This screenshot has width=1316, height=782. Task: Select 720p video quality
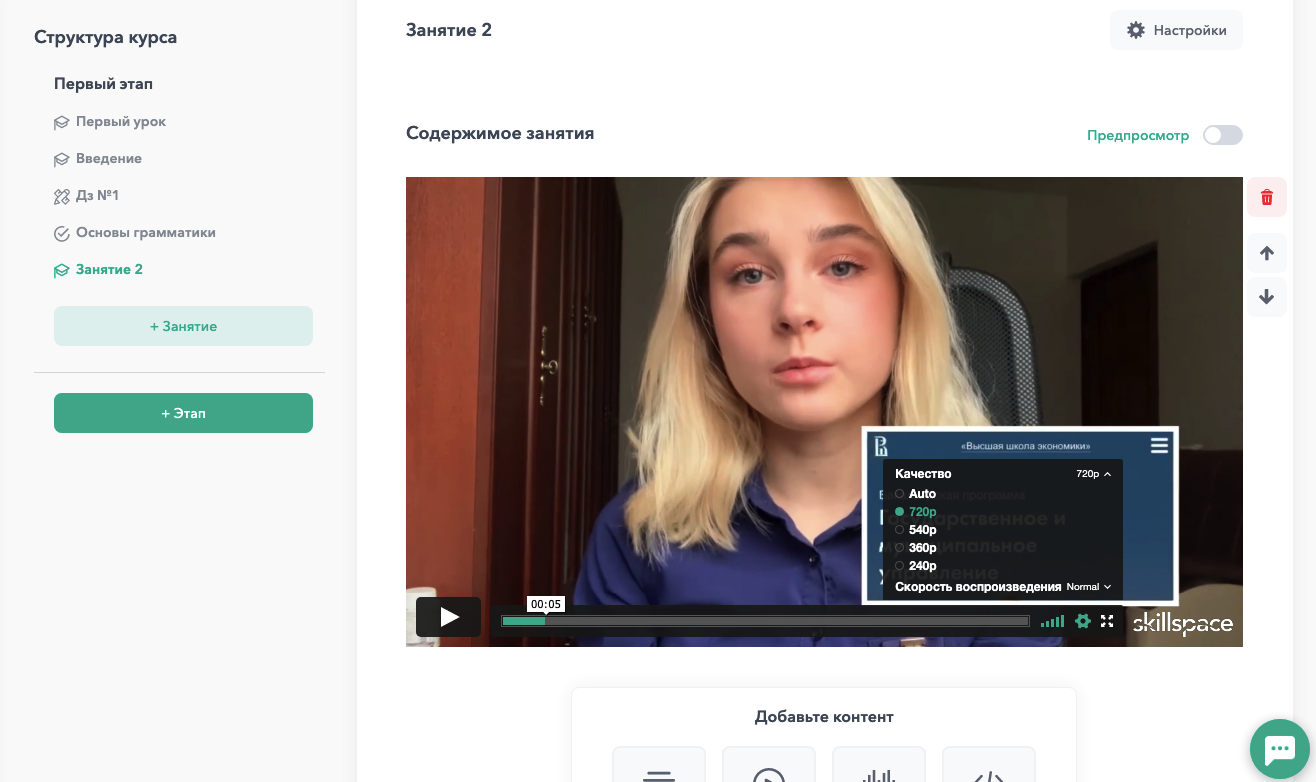coord(916,512)
